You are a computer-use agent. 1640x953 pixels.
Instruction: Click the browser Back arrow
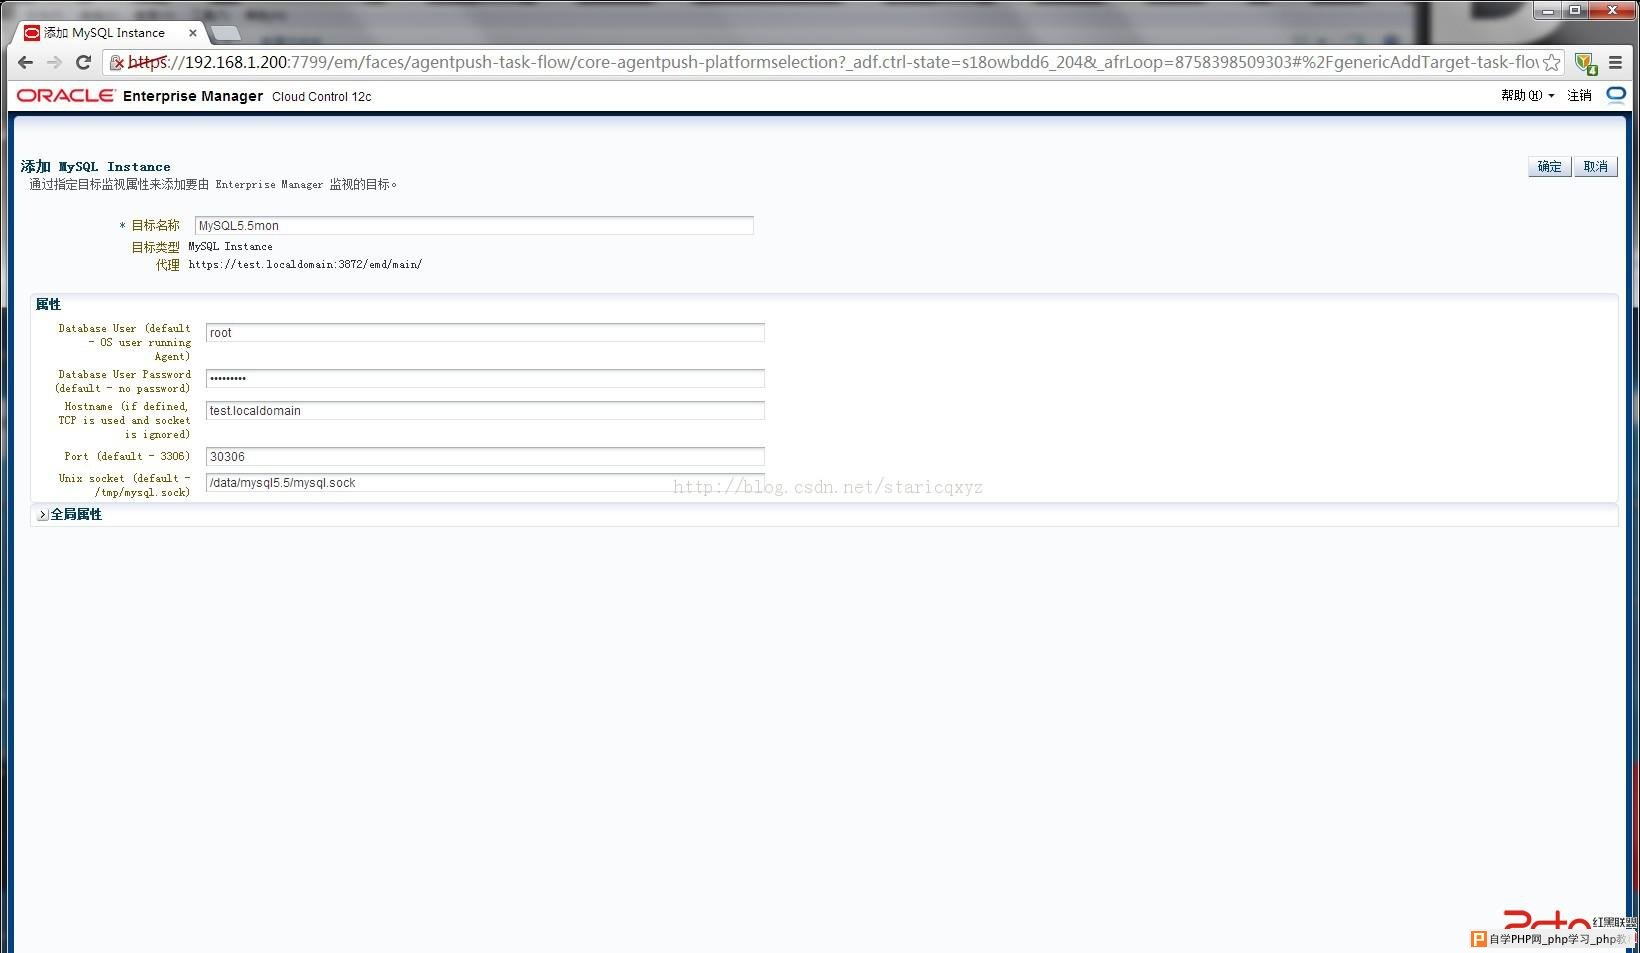click(26, 62)
